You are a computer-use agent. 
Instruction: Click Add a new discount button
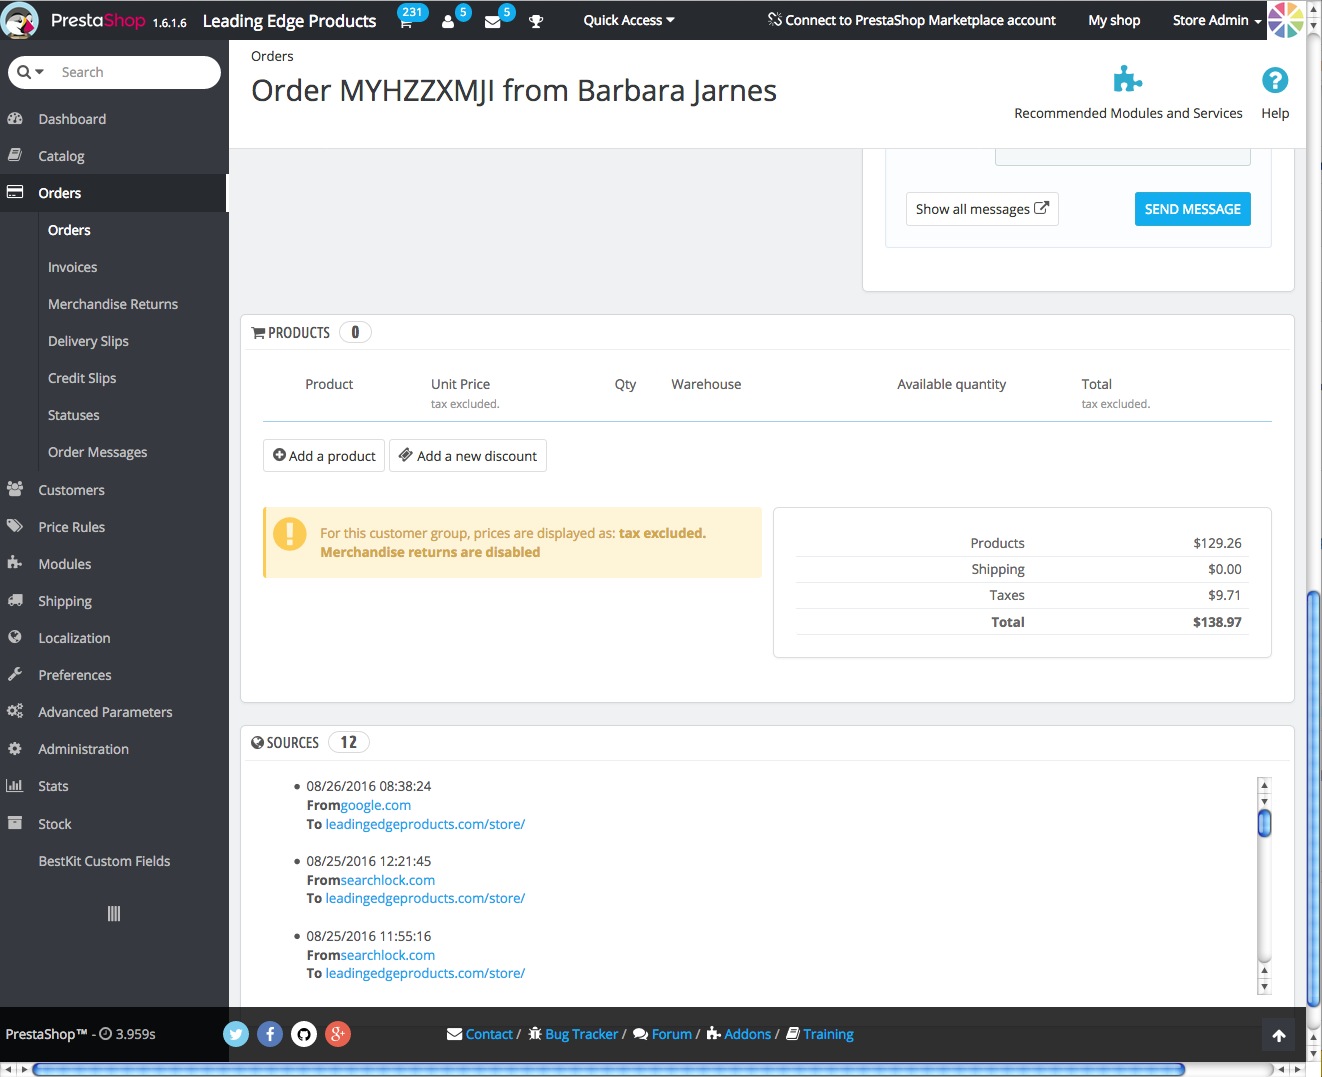pyautogui.click(x=468, y=456)
